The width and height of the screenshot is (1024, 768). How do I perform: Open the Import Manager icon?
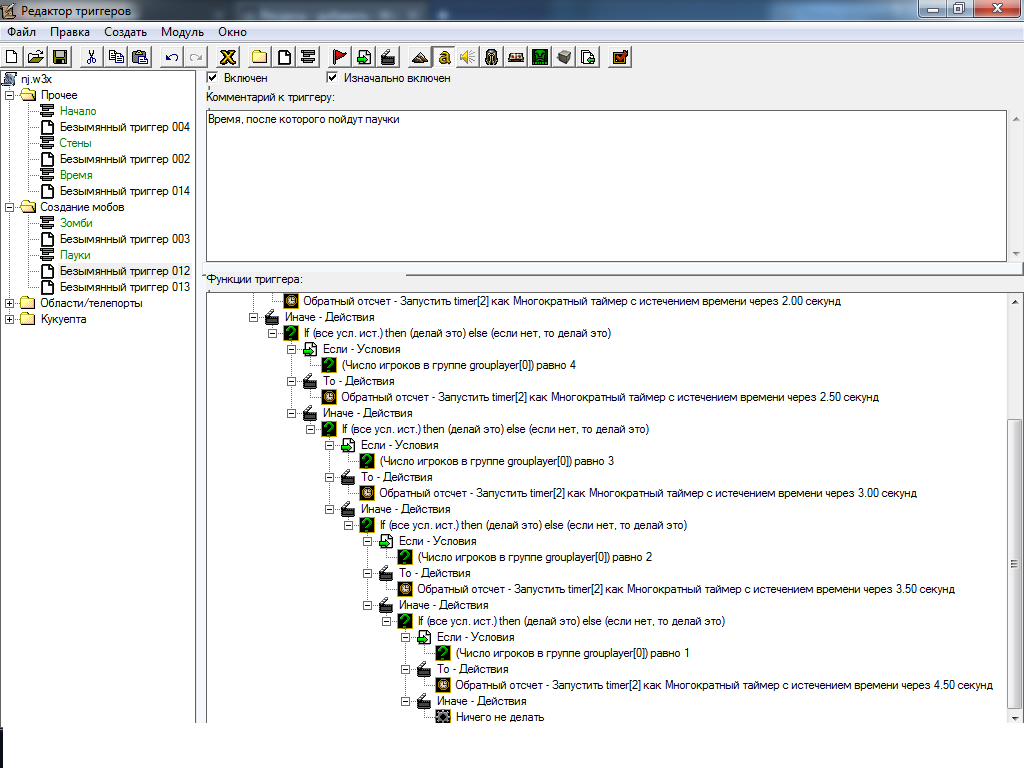click(x=588, y=57)
